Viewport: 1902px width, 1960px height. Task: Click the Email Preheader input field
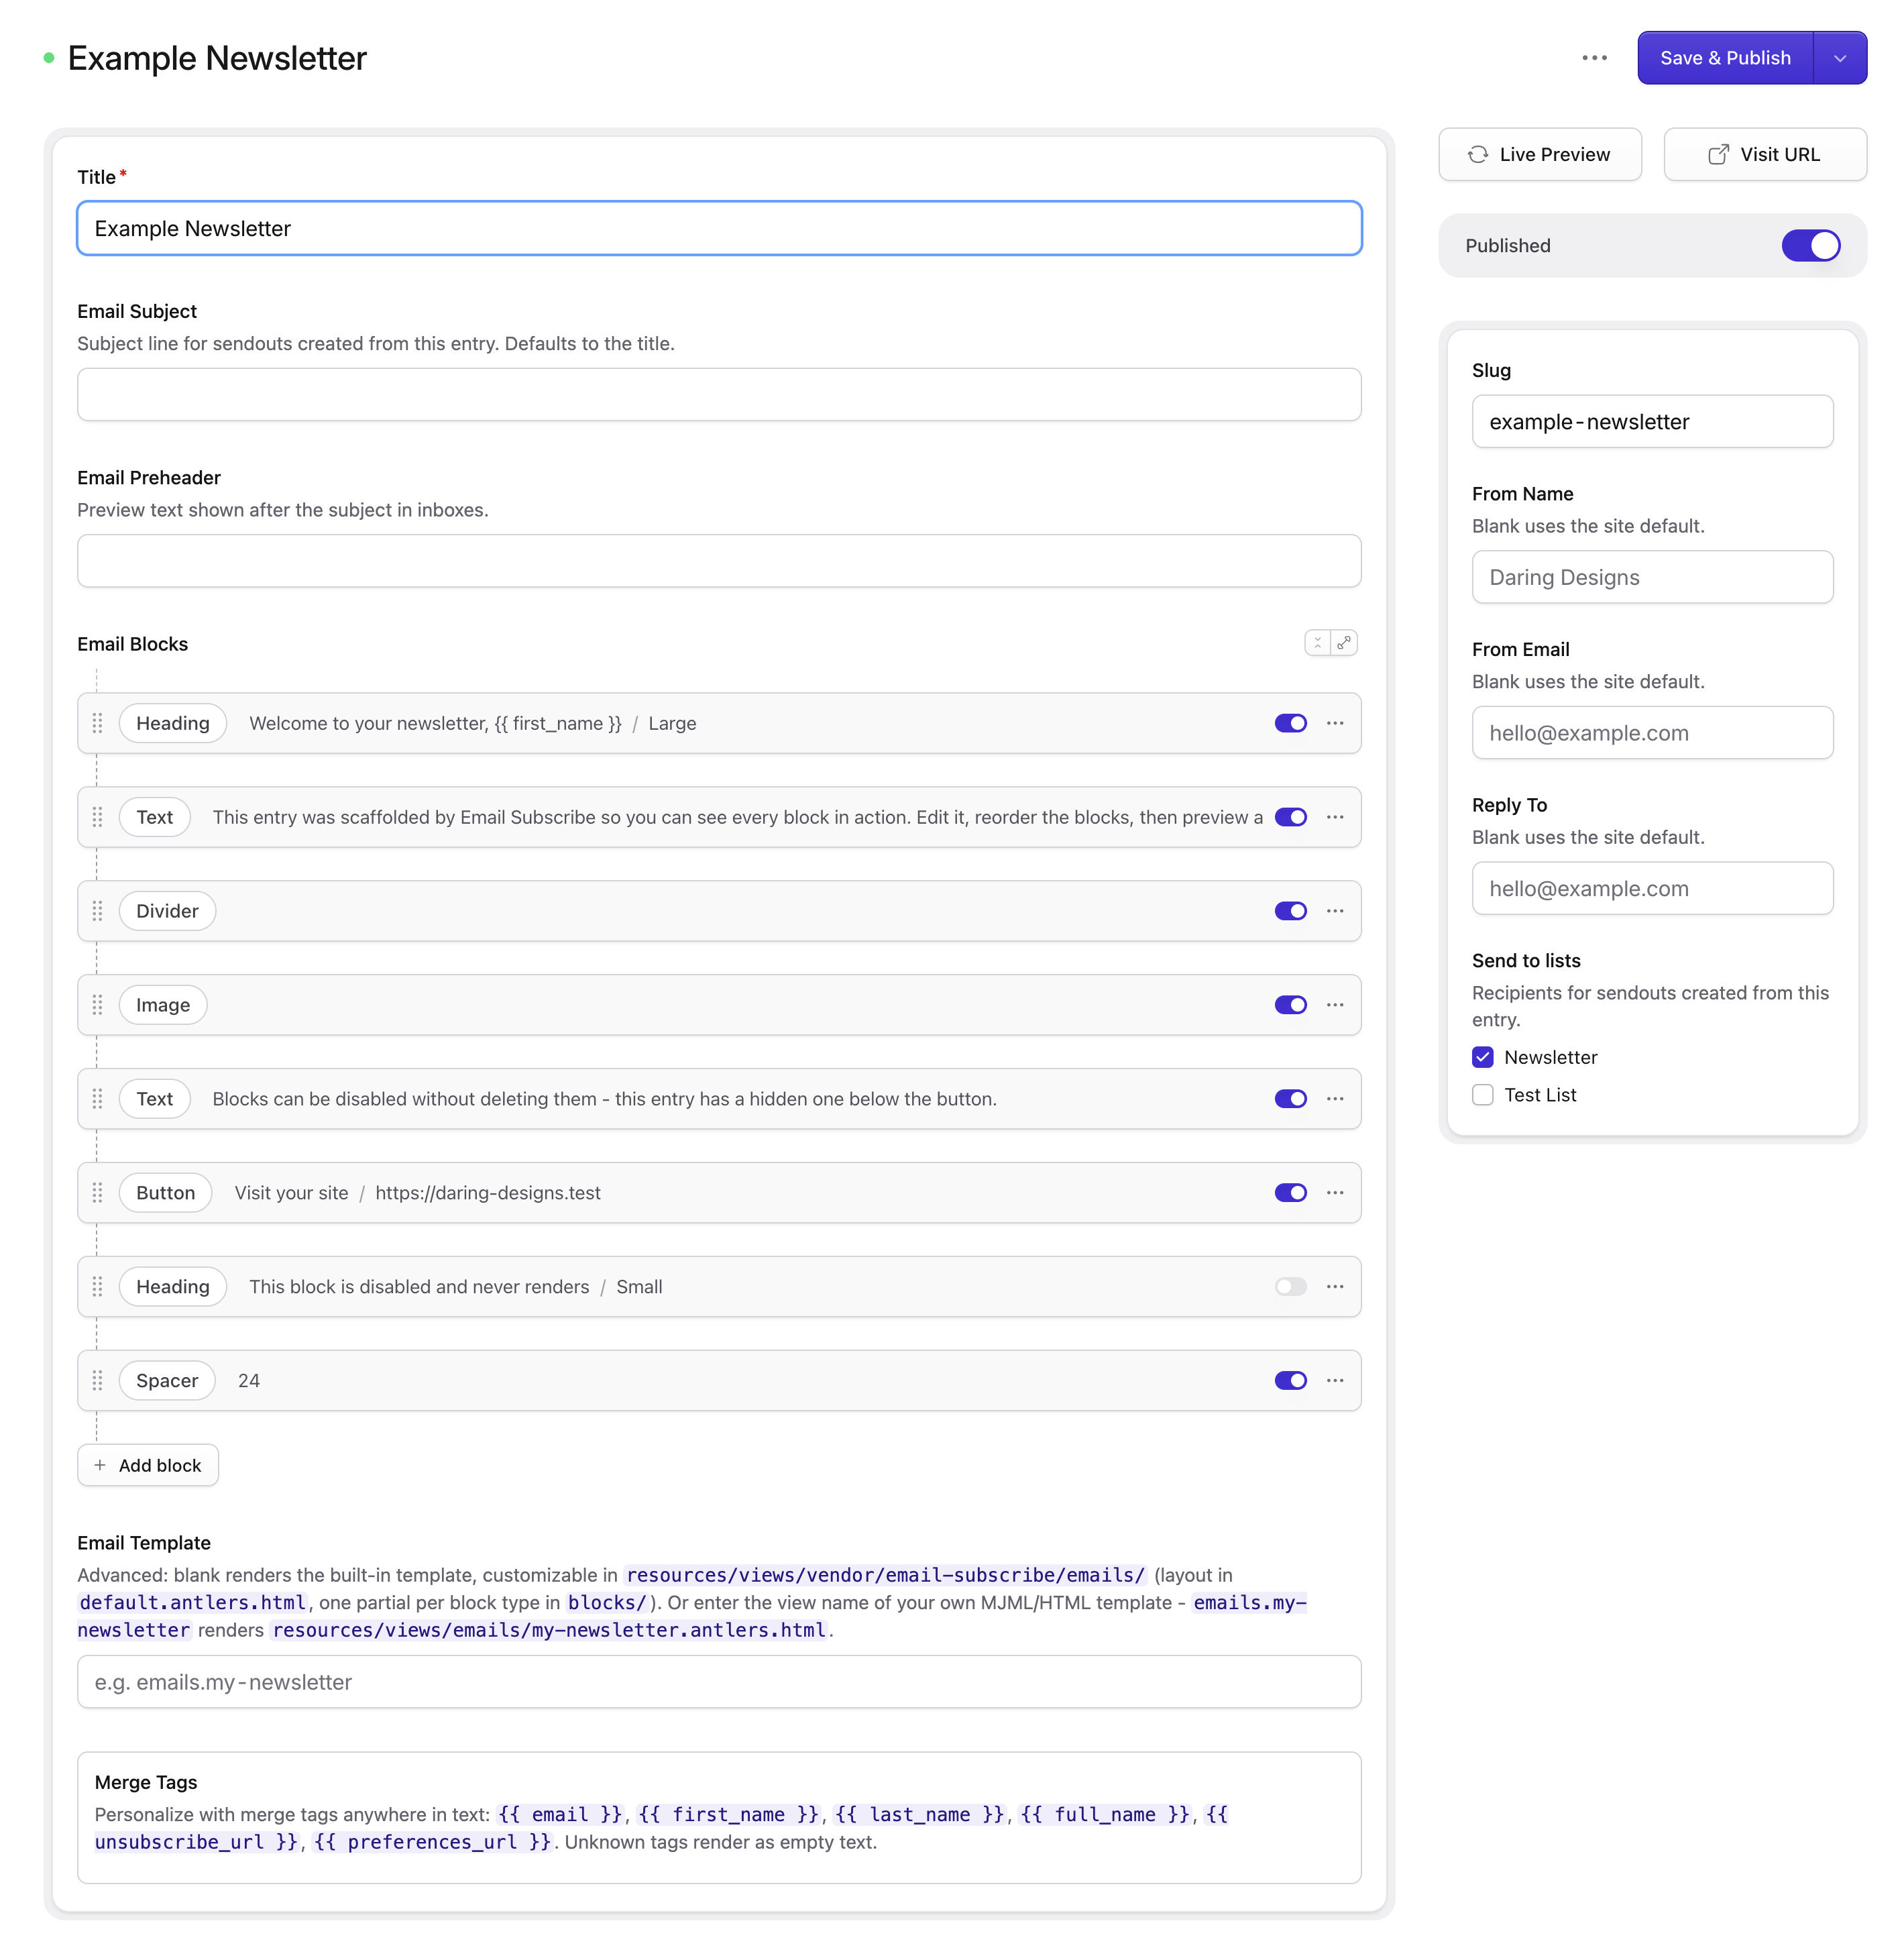click(x=718, y=561)
